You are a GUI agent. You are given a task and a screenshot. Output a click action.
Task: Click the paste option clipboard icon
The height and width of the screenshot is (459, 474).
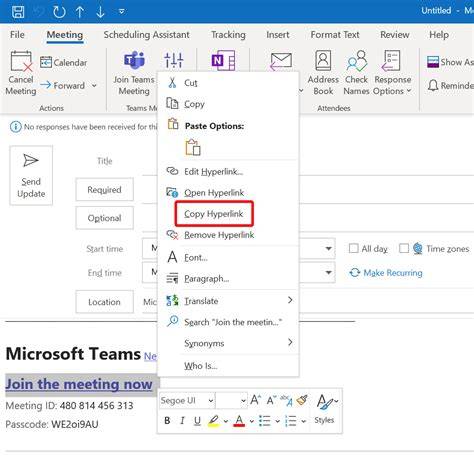coord(193,147)
